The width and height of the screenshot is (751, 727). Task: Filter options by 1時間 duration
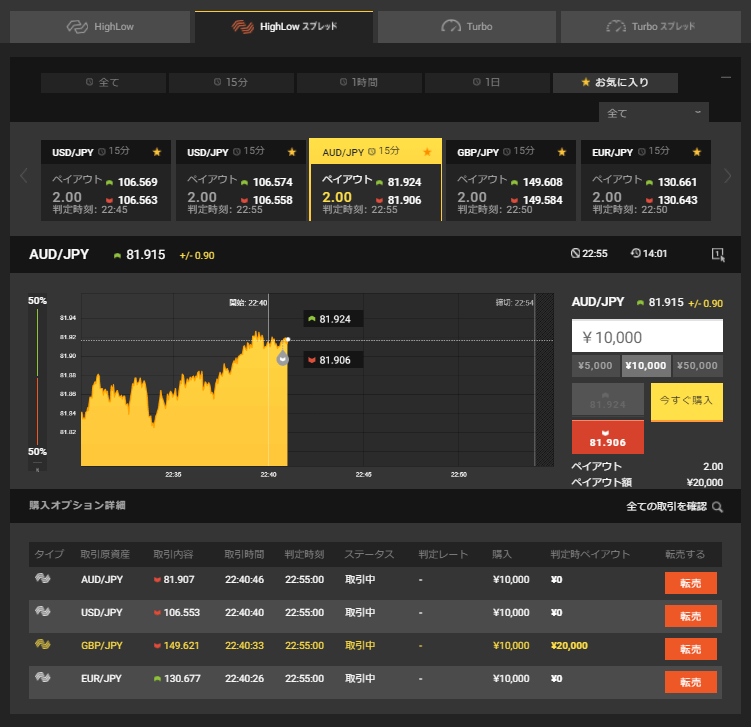coord(359,83)
